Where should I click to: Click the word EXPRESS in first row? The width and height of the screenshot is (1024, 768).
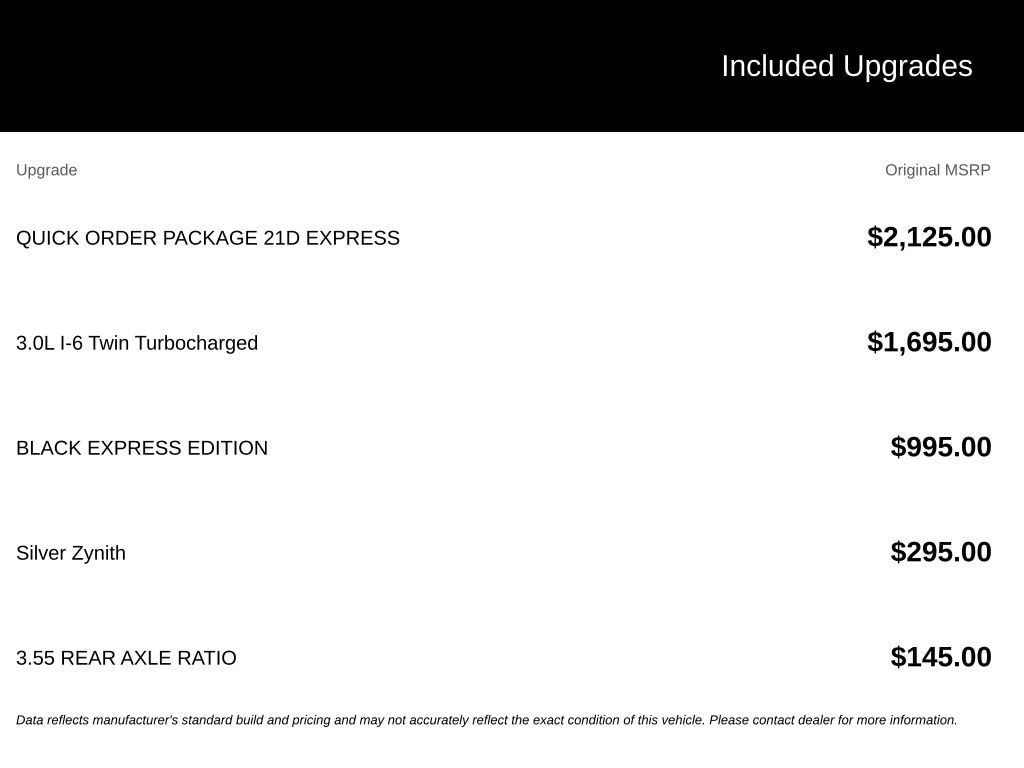353,238
